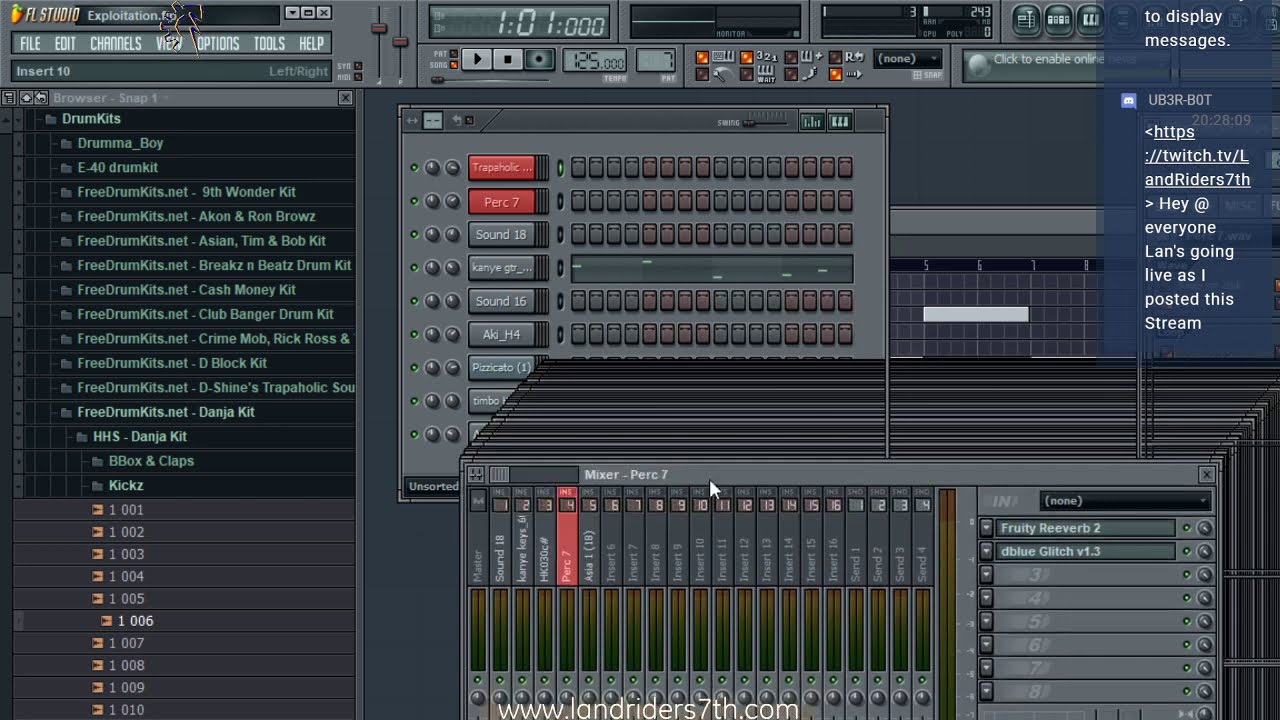Image resolution: width=1280 pixels, height=720 pixels.
Task: Open the Fruity Reeverb 2 slot menu arrow
Action: coord(986,528)
